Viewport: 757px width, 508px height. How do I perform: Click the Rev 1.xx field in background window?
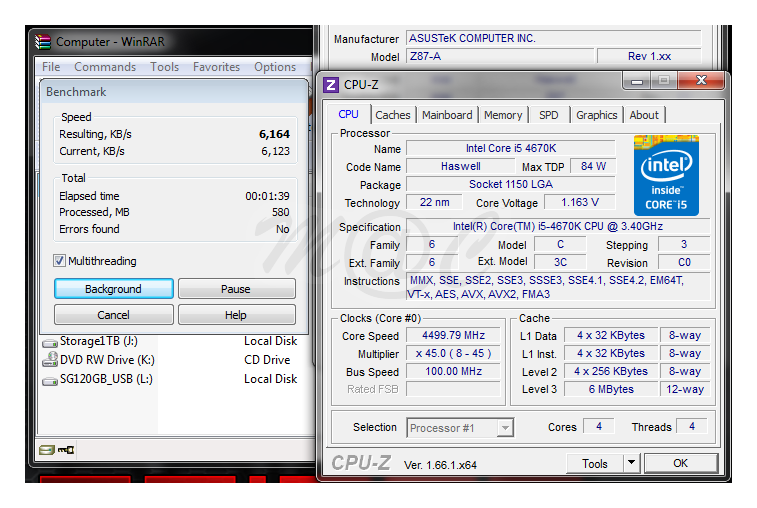click(x=649, y=56)
